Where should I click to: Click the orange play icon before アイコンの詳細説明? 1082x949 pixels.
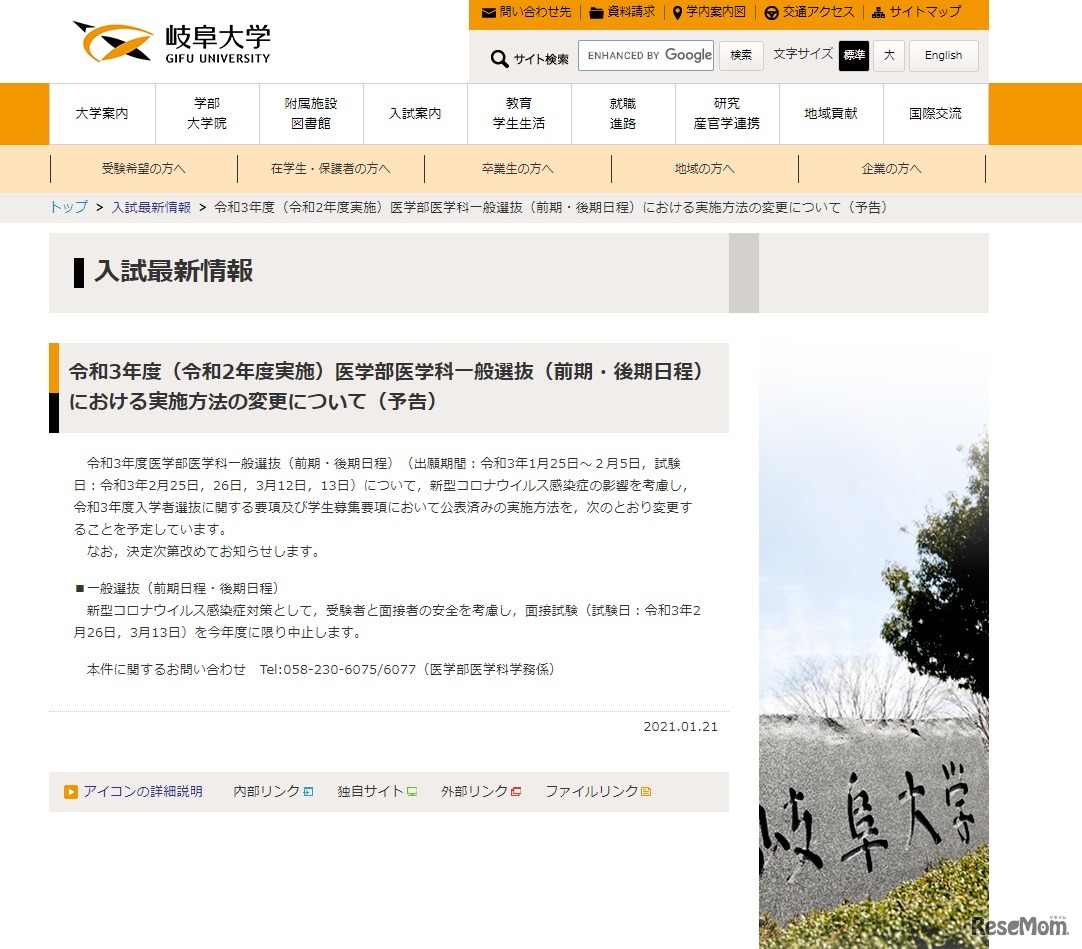[x=69, y=792]
